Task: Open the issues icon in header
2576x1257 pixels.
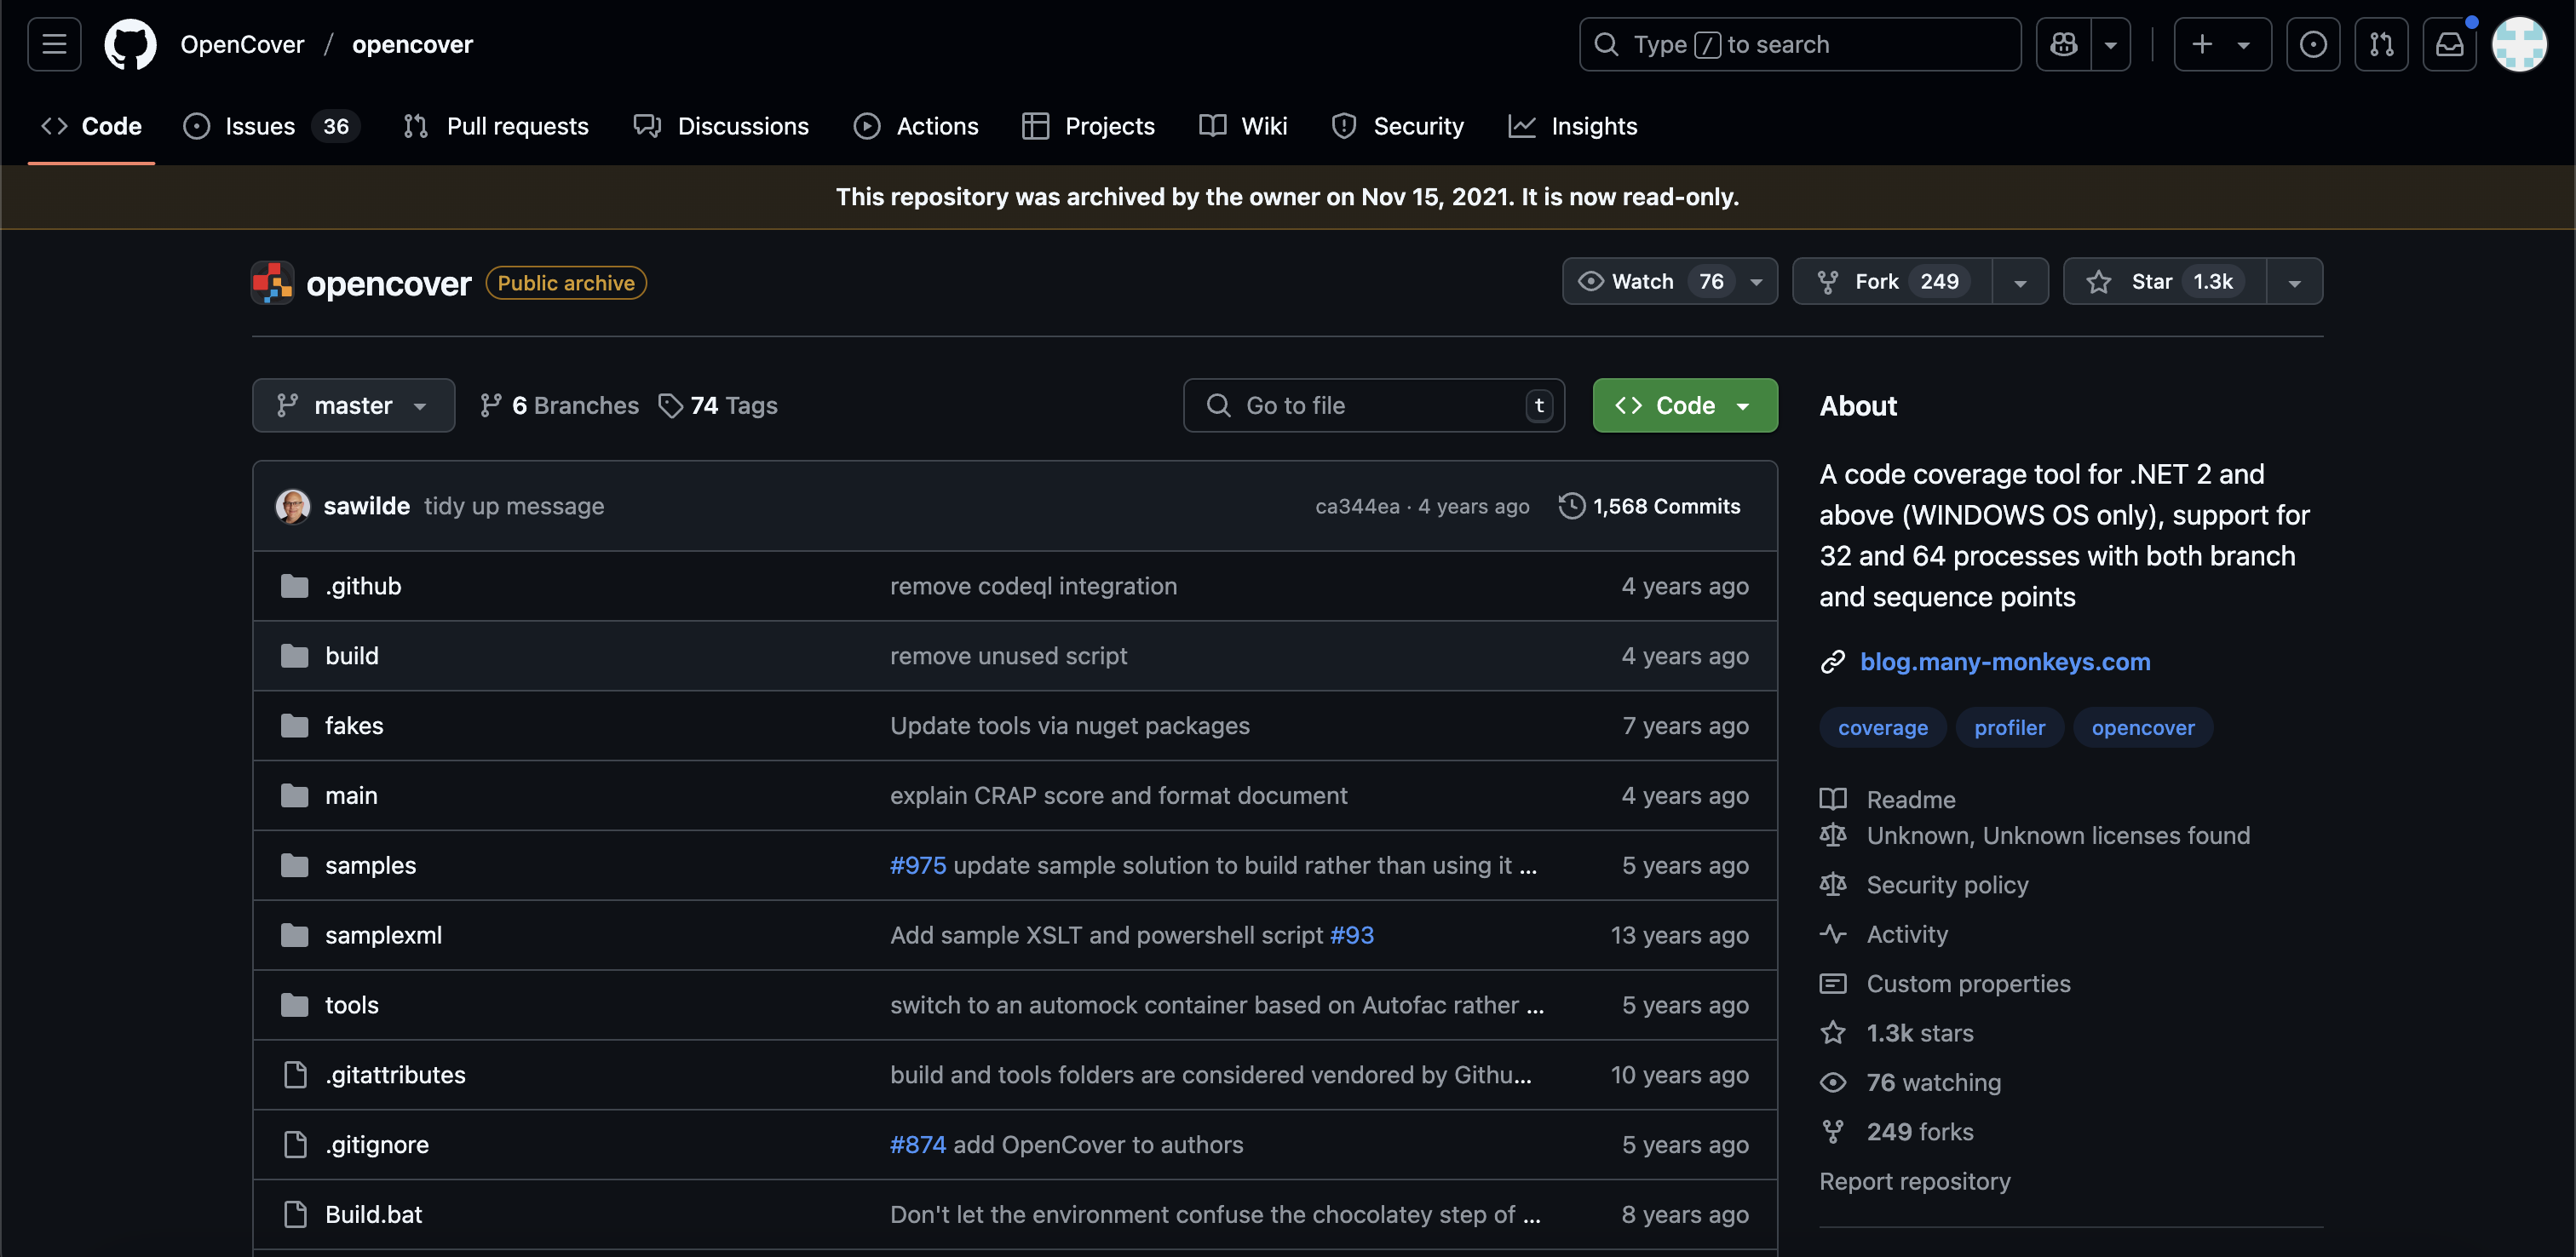Action: pos(2313,44)
